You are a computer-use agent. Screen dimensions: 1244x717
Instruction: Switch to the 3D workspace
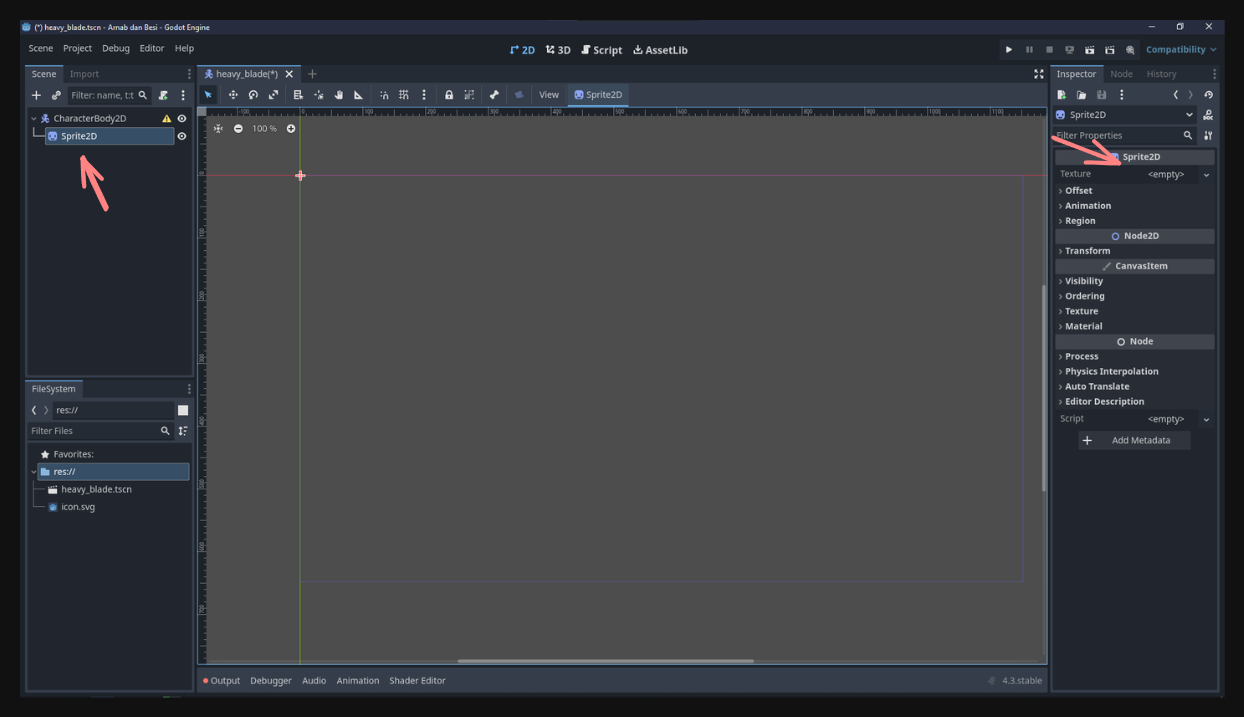558,50
